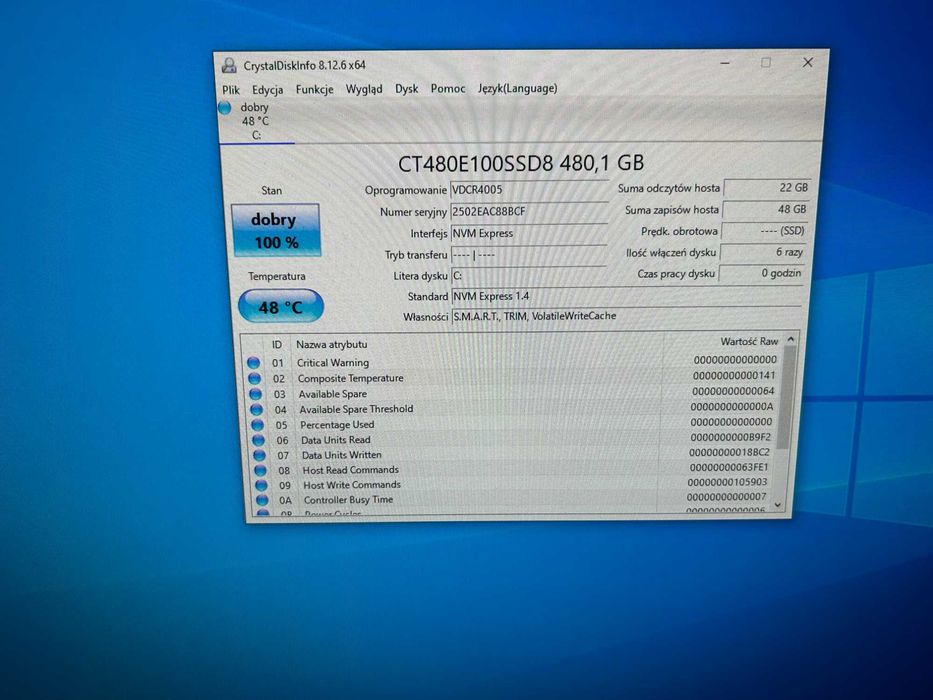933x700 pixels.
Task: Click the Własności field with S.M.A.R.T., TRIM
Action: tap(627, 316)
